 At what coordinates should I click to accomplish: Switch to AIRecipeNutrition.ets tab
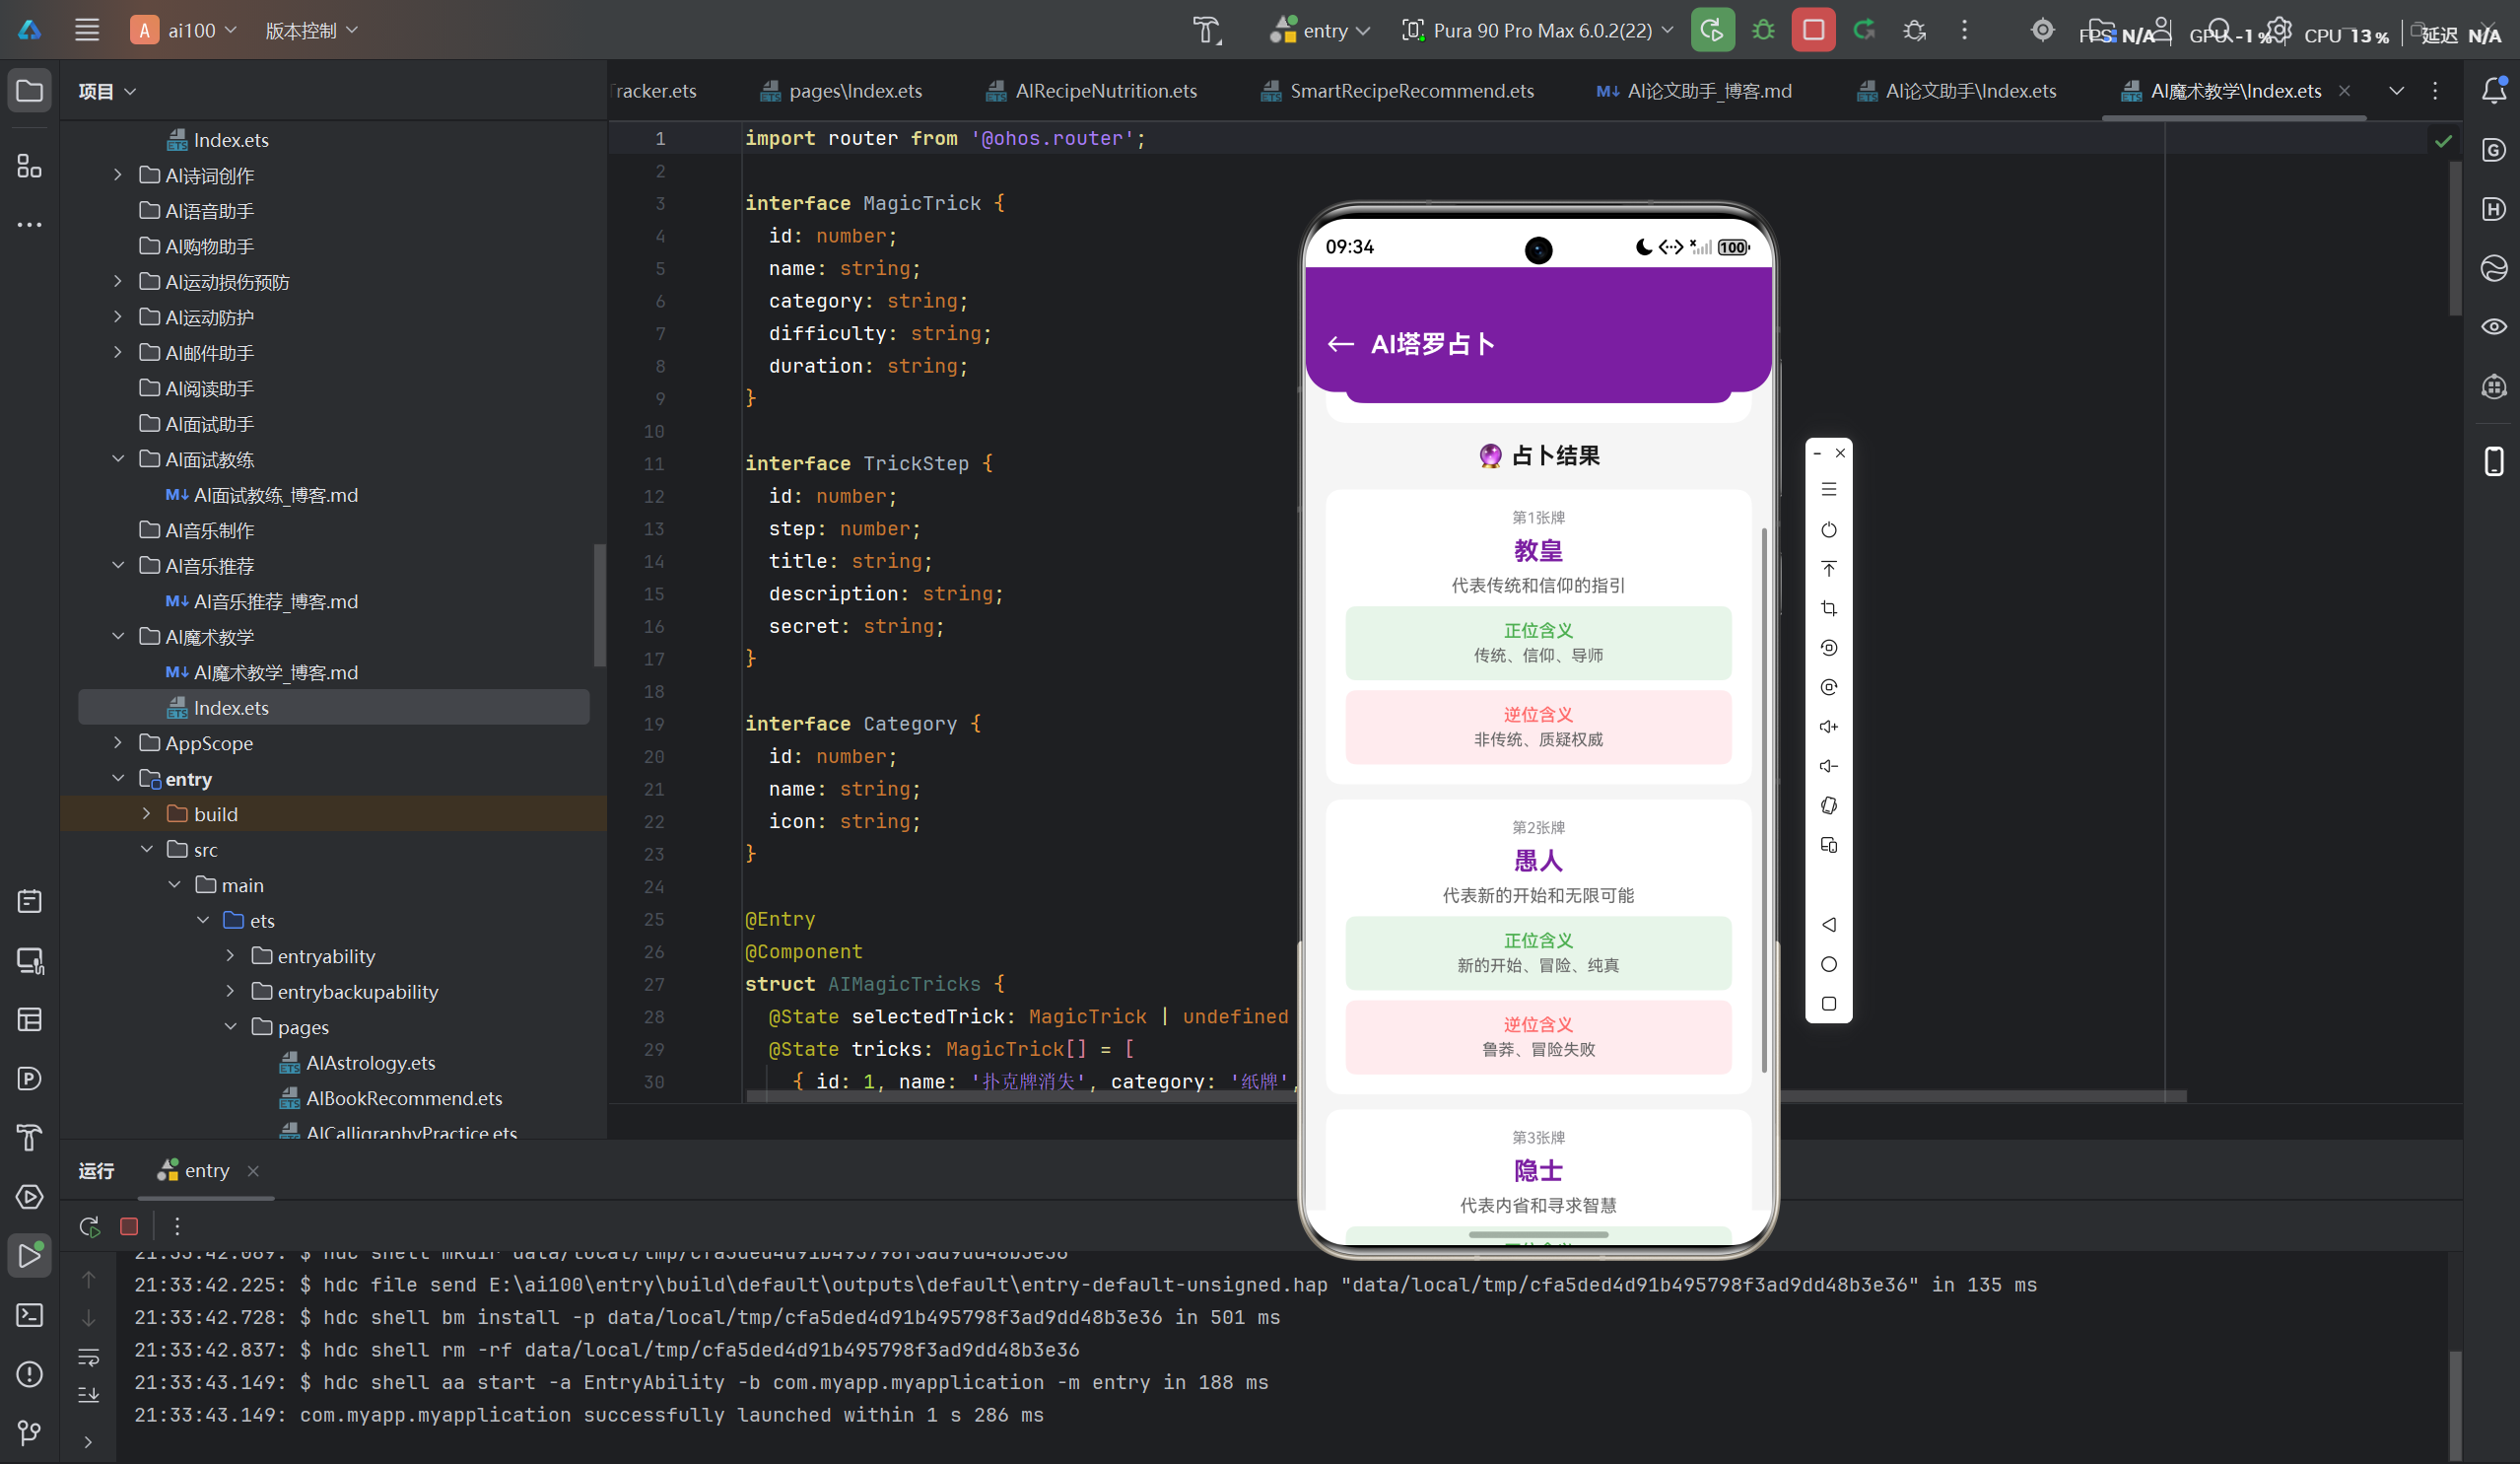[x=1091, y=91]
